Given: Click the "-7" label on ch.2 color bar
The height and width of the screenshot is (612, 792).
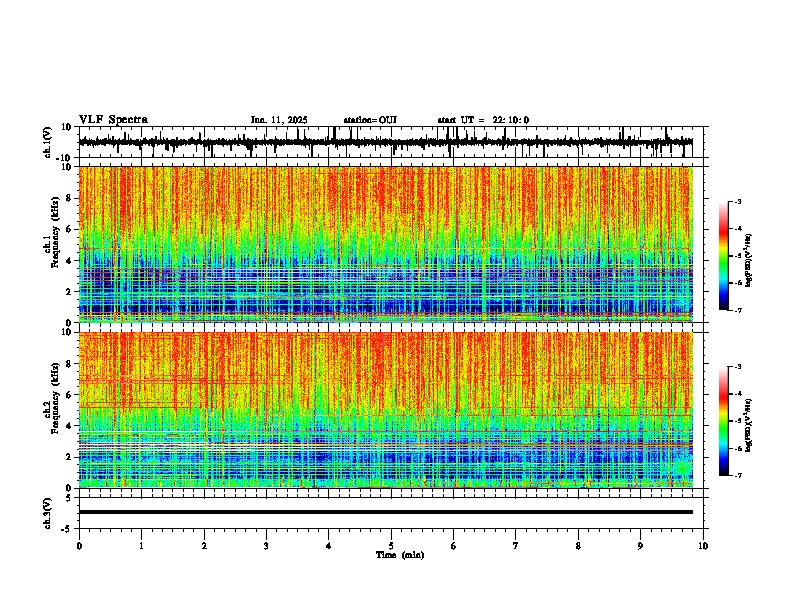Looking at the screenshot, I should (737, 475).
